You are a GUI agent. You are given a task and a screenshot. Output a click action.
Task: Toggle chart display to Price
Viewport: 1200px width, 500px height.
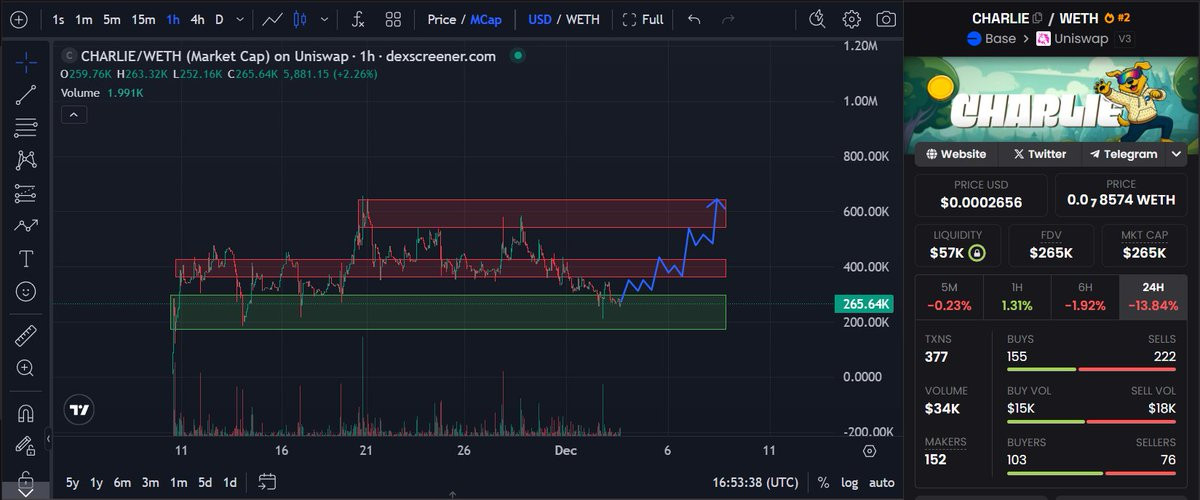pyautogui.click(x=442, y=19)
